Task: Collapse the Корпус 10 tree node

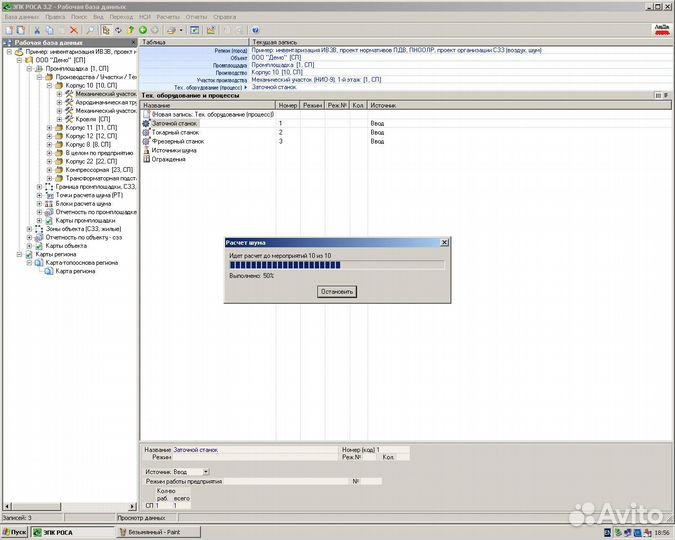Action: (49, 86)
